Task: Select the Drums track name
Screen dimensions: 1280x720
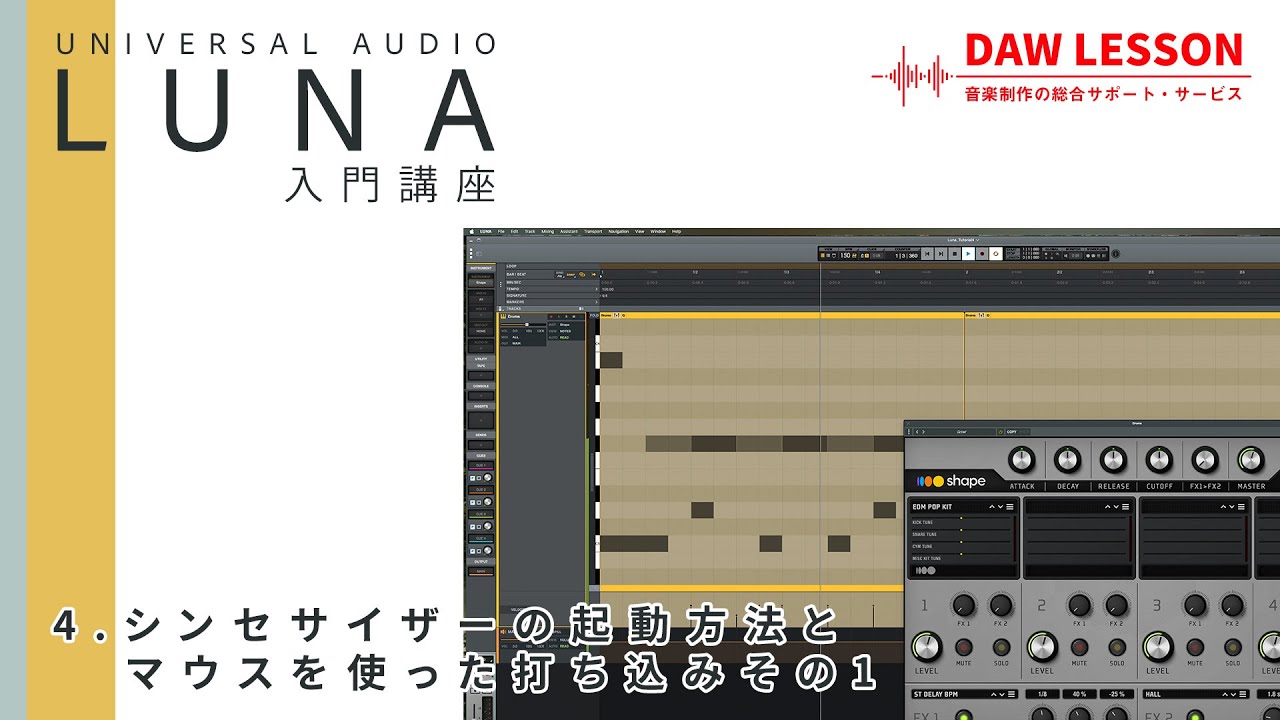Action: (x=514, y=317)
